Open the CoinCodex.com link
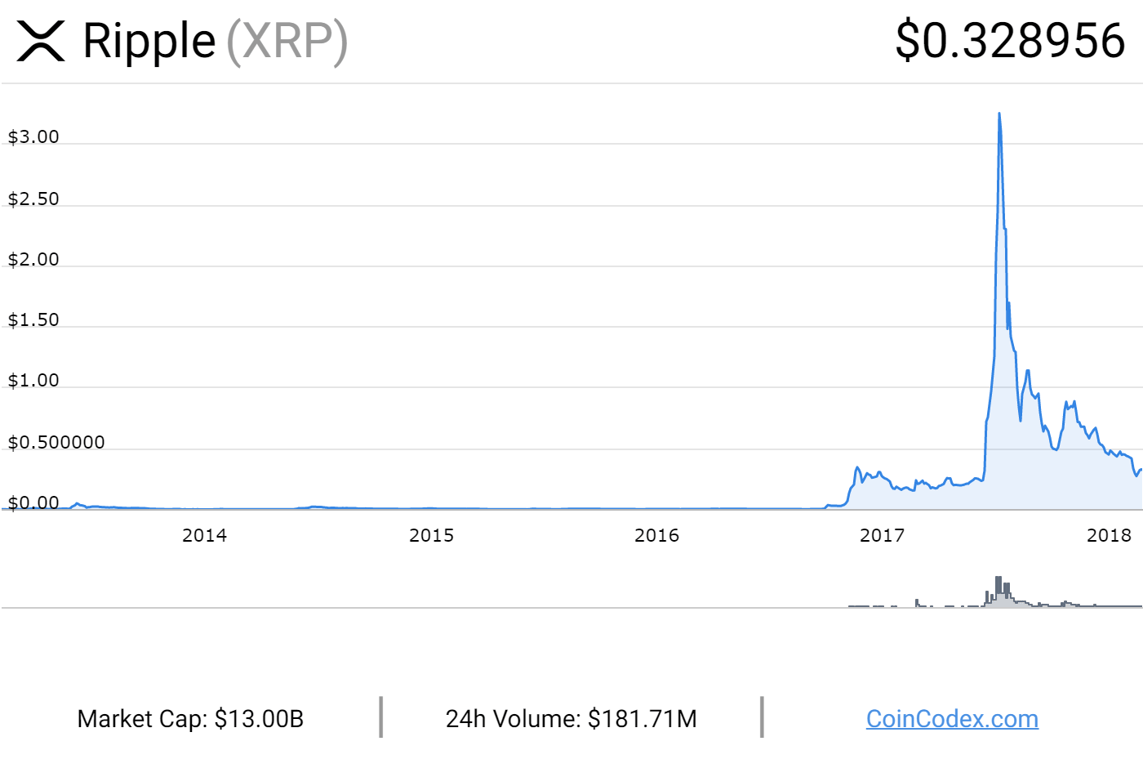Image resolution: width=1143 pixels, height=768 pixels. pyautogui.click(x=951, y=718)
